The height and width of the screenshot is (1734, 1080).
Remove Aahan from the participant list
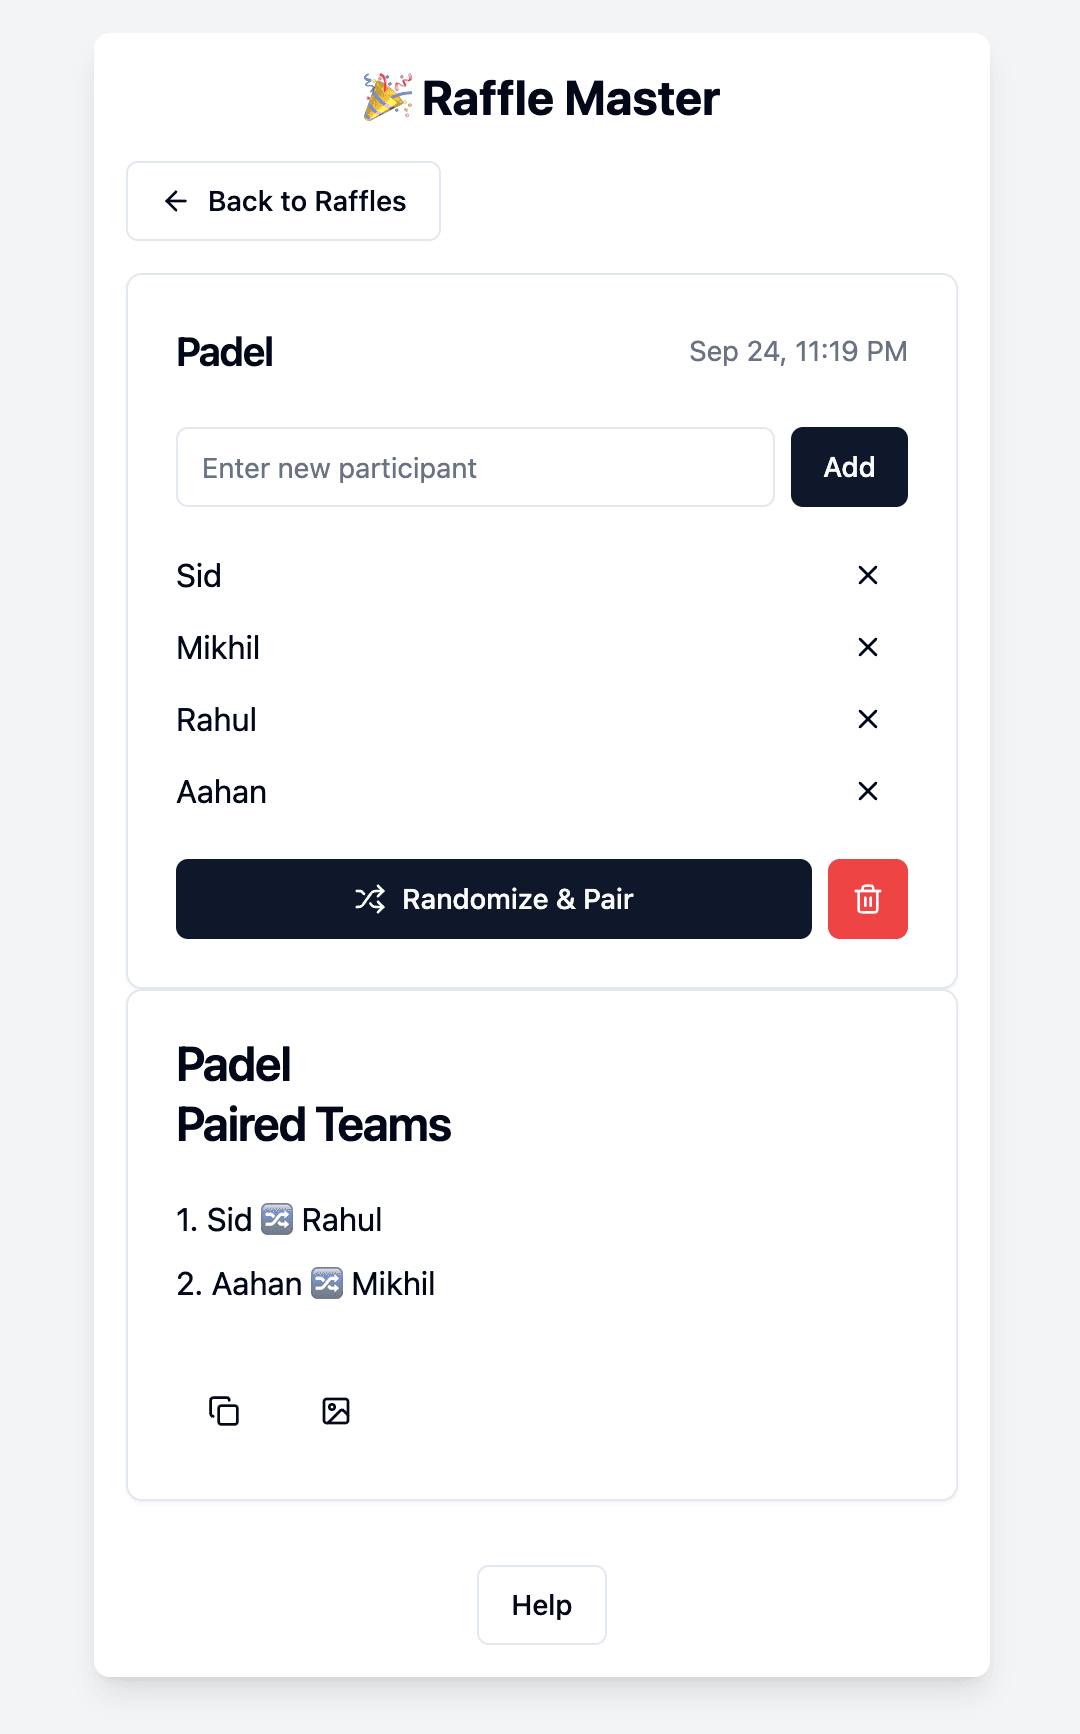[867, 791]
